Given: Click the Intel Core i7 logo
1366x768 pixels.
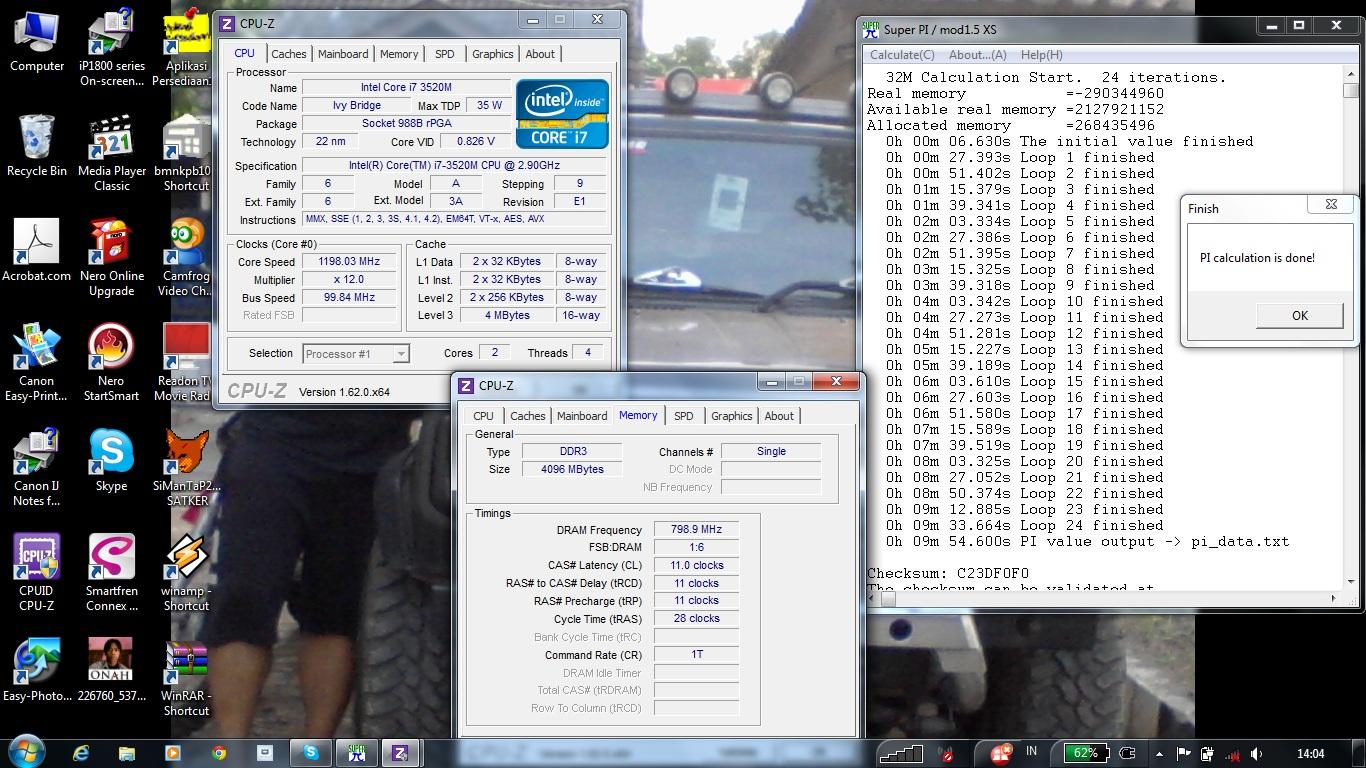Looking at the screenshot, I should 562,114.
